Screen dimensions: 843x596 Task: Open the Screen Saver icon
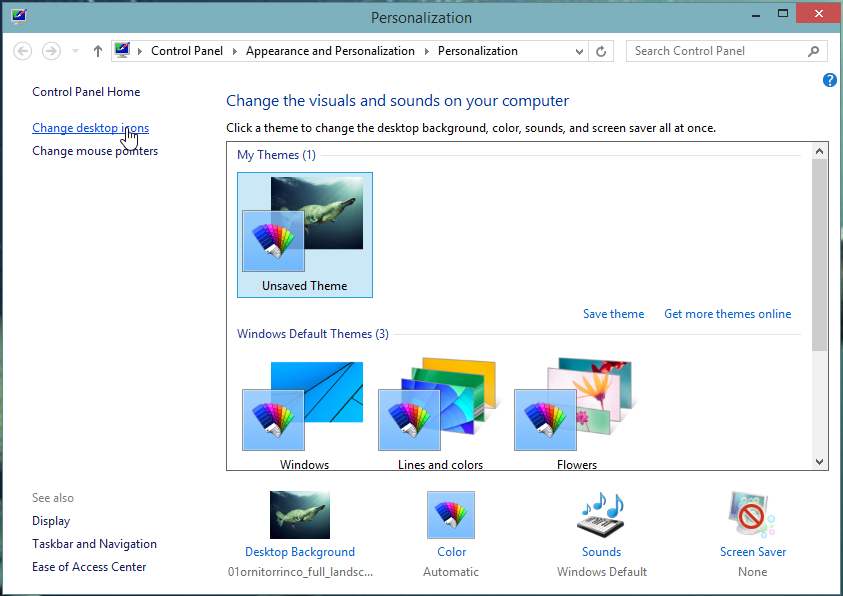click(752, 516)
